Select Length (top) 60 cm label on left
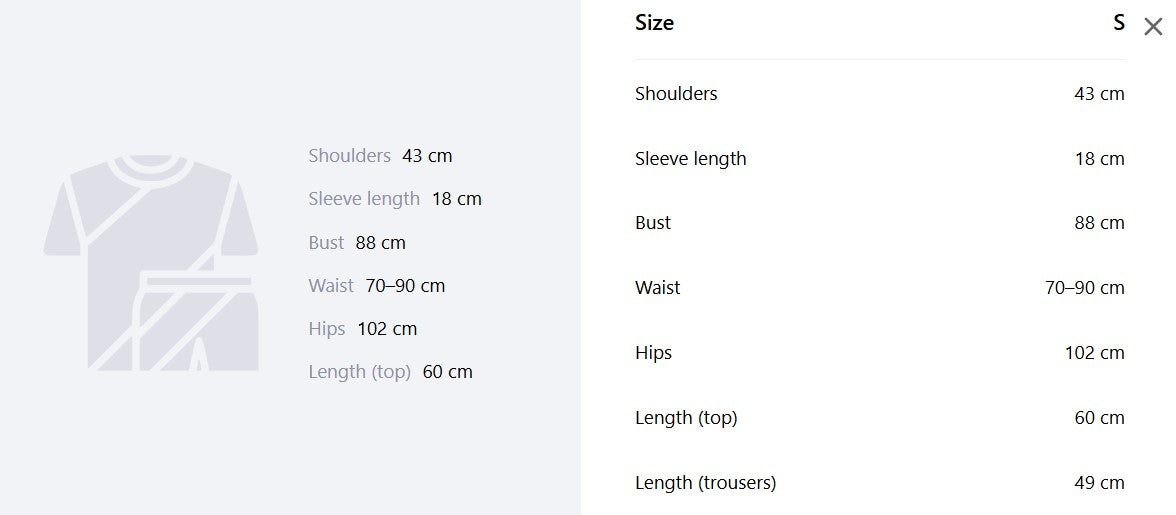1176x515 pixels. tap(390, 372)
